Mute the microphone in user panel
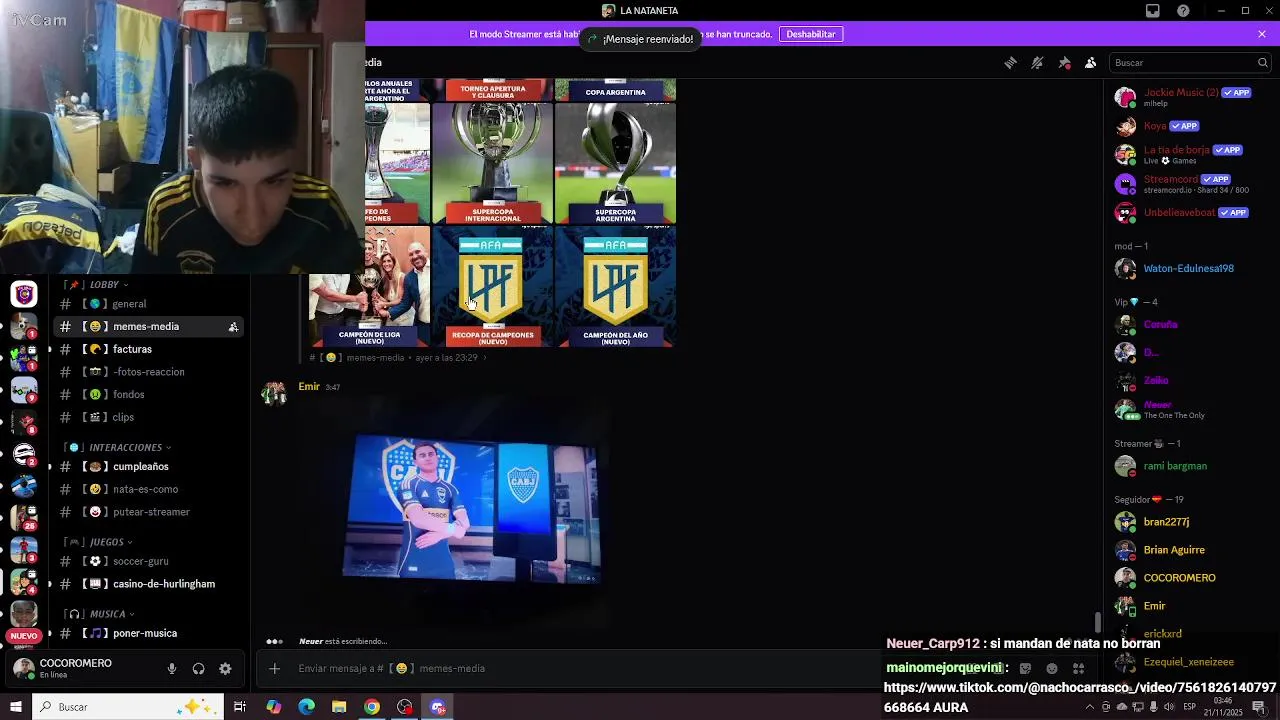 [x=172, y=669]
